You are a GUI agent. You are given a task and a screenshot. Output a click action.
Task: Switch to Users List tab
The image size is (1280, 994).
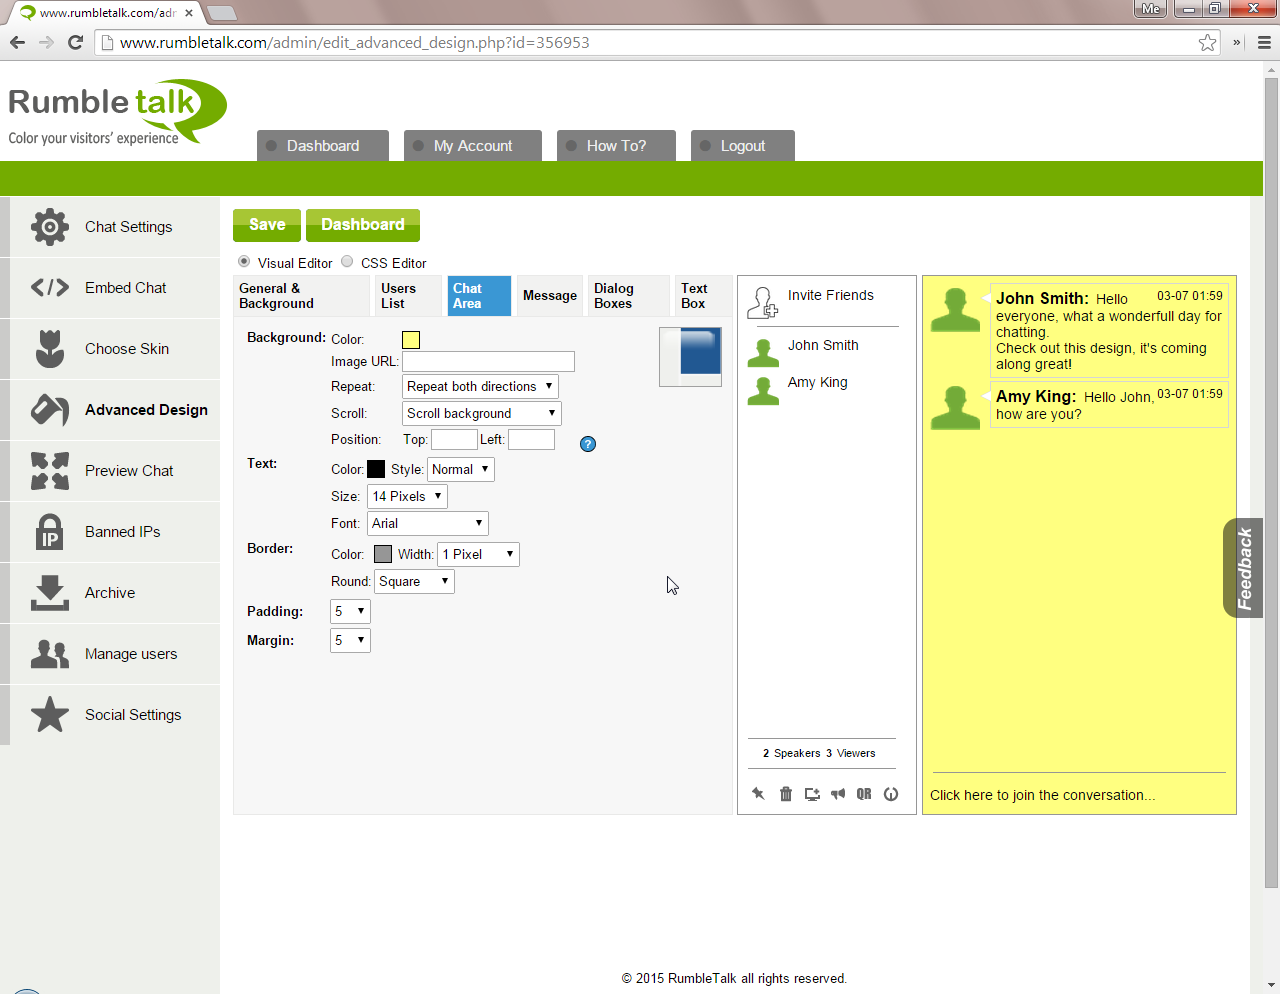tap(409, 296)
